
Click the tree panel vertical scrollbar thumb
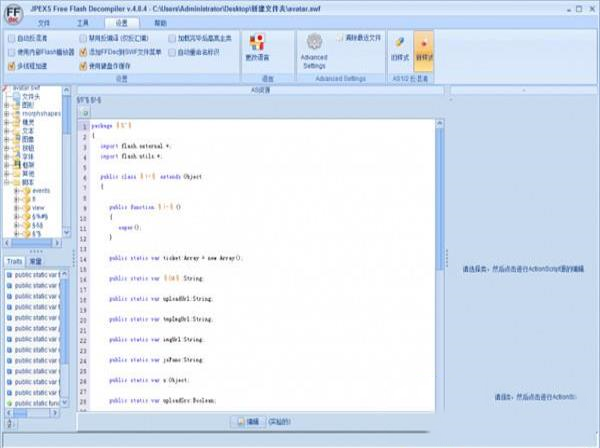click(x=67, y=115)
